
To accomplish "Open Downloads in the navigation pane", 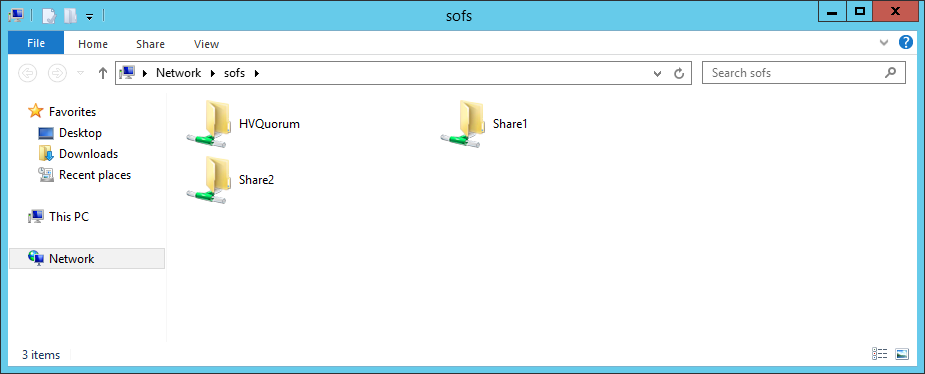I will [88, 154].
